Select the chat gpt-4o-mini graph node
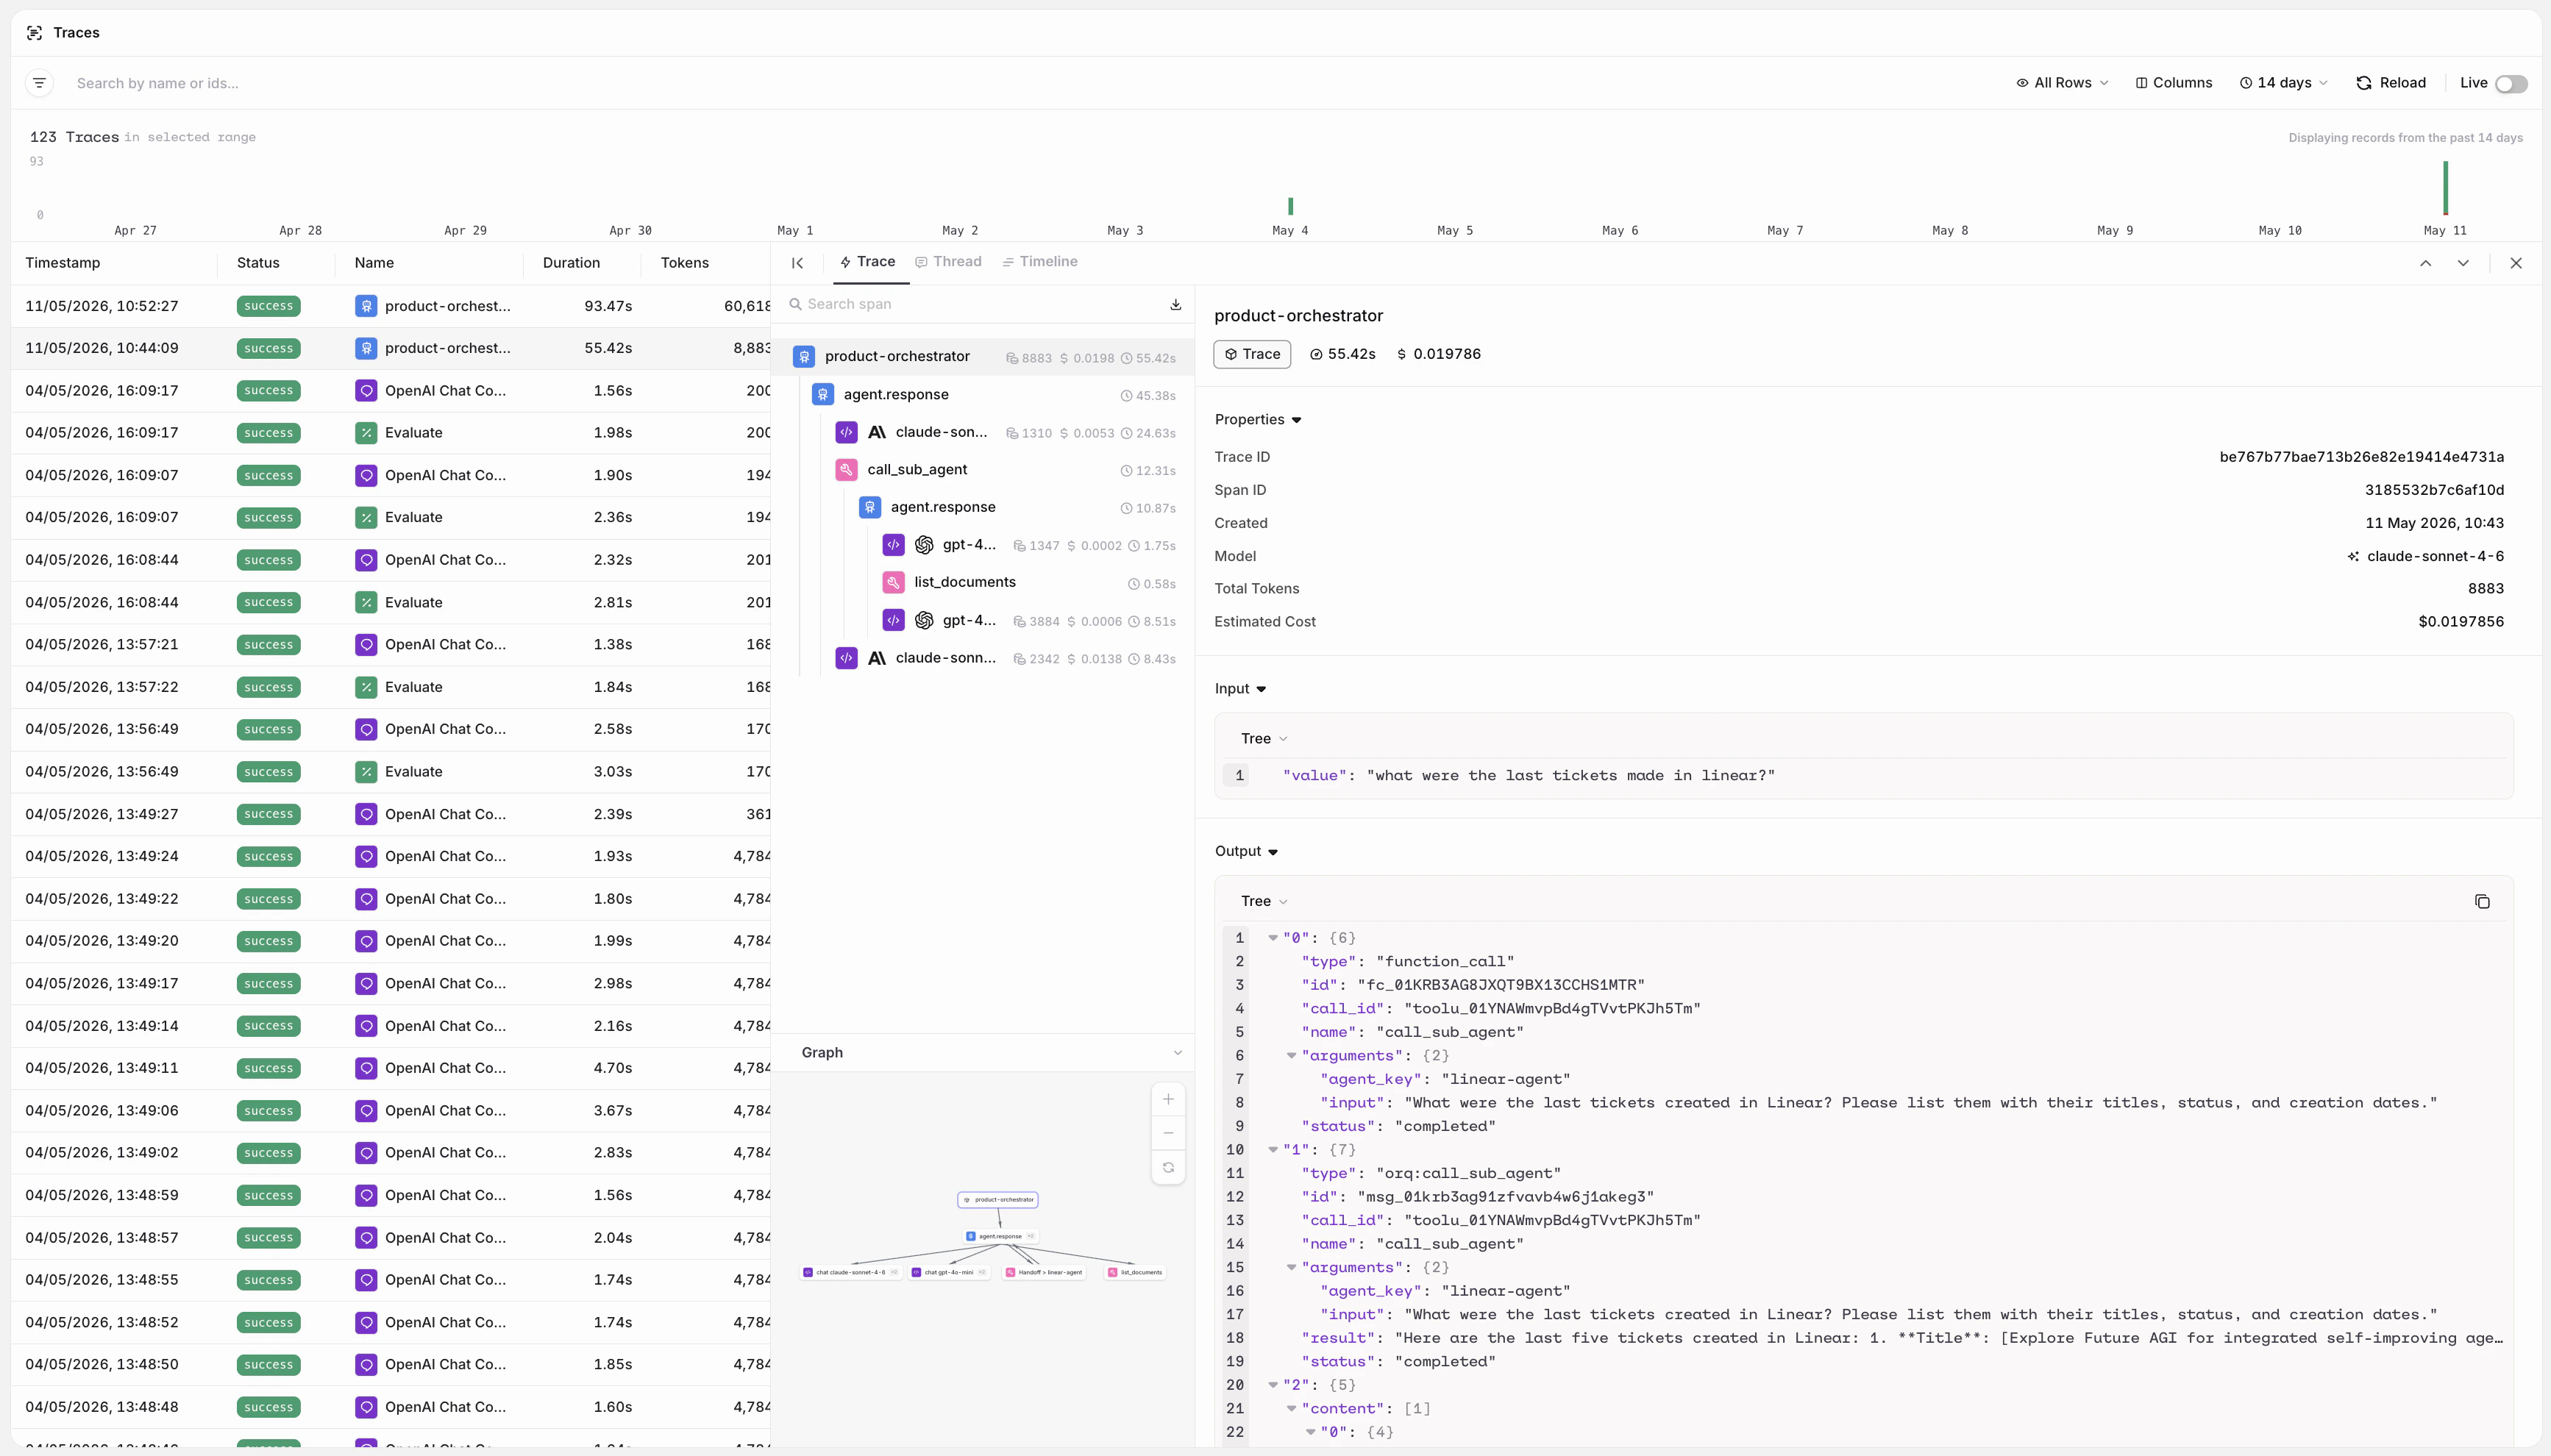 click(x=949, y=1273)
